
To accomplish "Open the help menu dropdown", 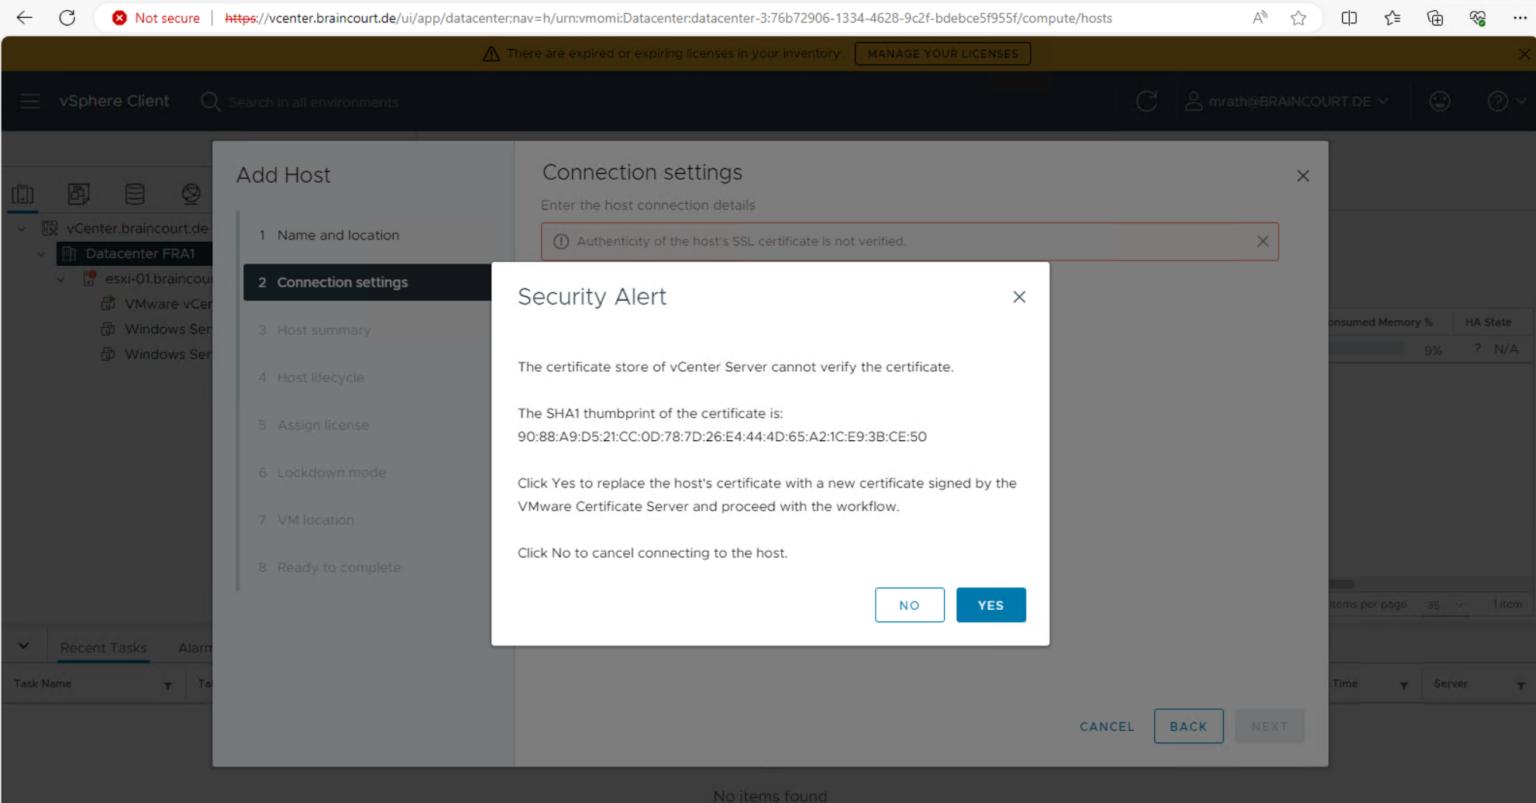I will coord(1506,101).
